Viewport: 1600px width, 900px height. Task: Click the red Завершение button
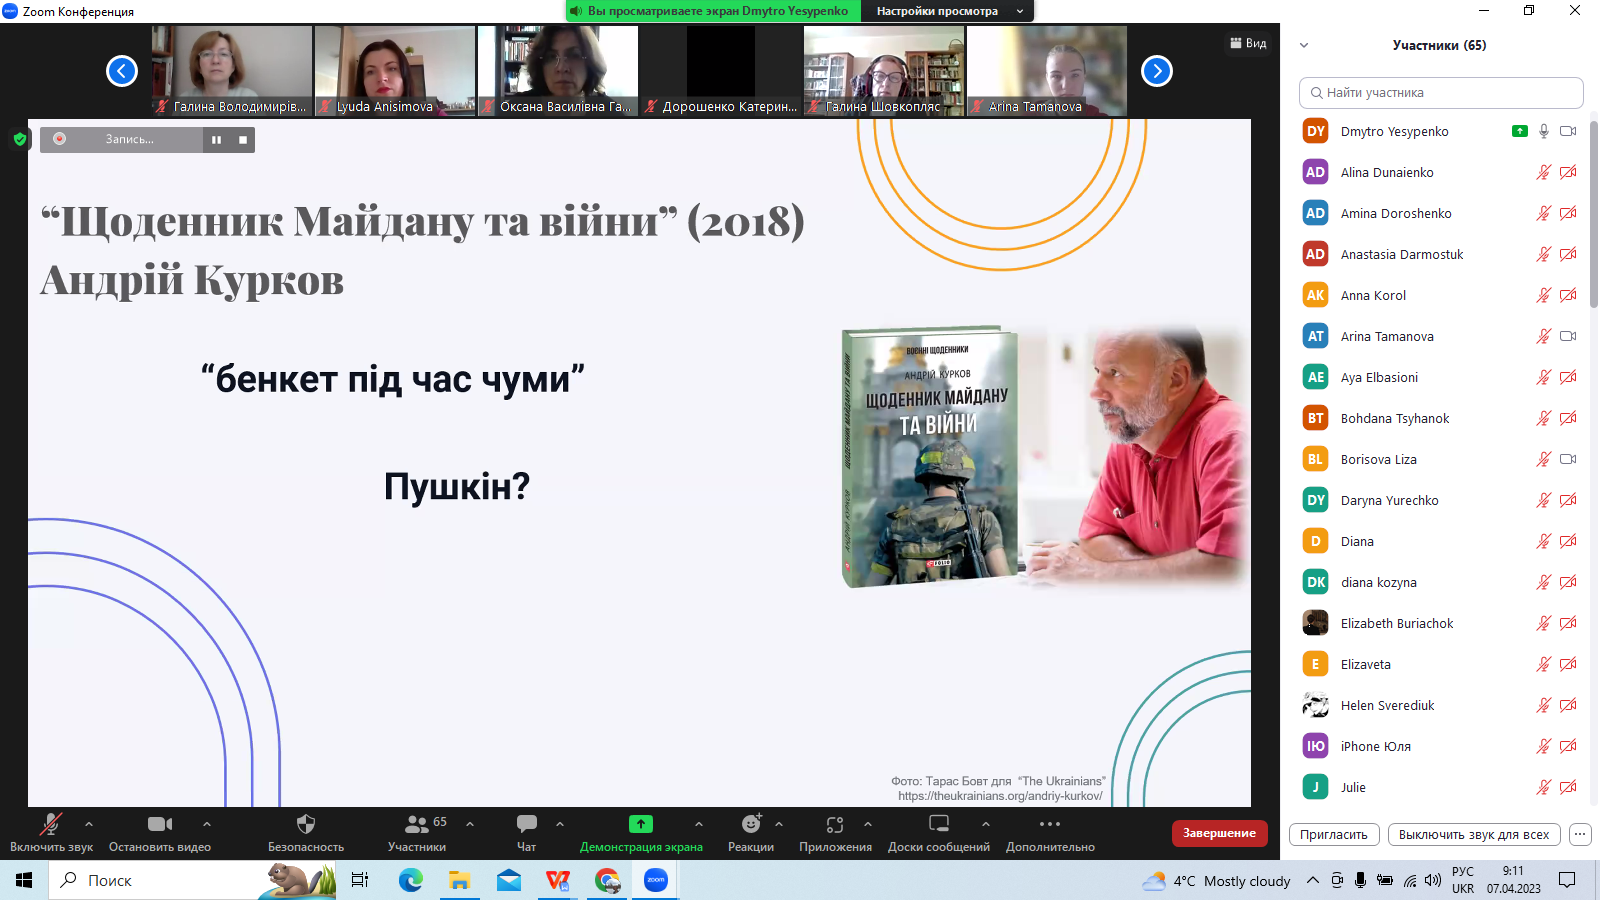(x=1219, y=833)
